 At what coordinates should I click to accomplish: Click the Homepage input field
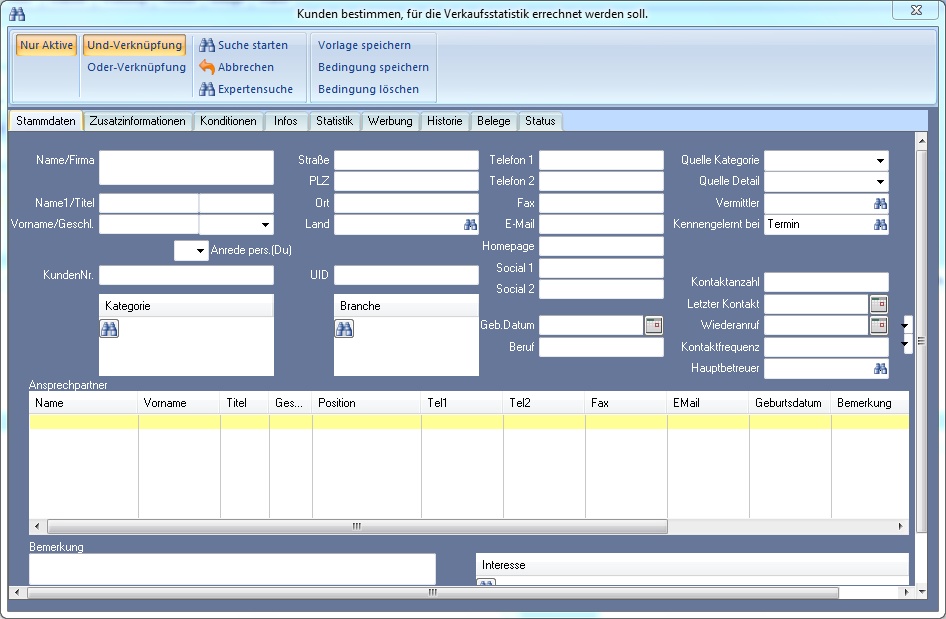click(602, 246)
